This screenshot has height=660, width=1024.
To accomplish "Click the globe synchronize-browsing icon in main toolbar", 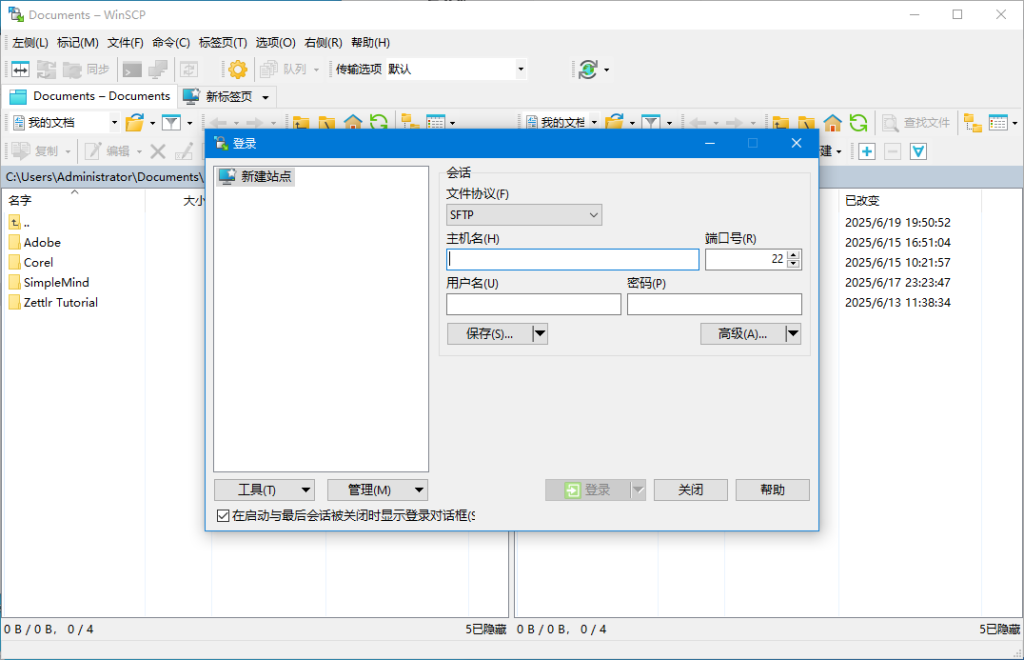I will (x=588, y=69).
